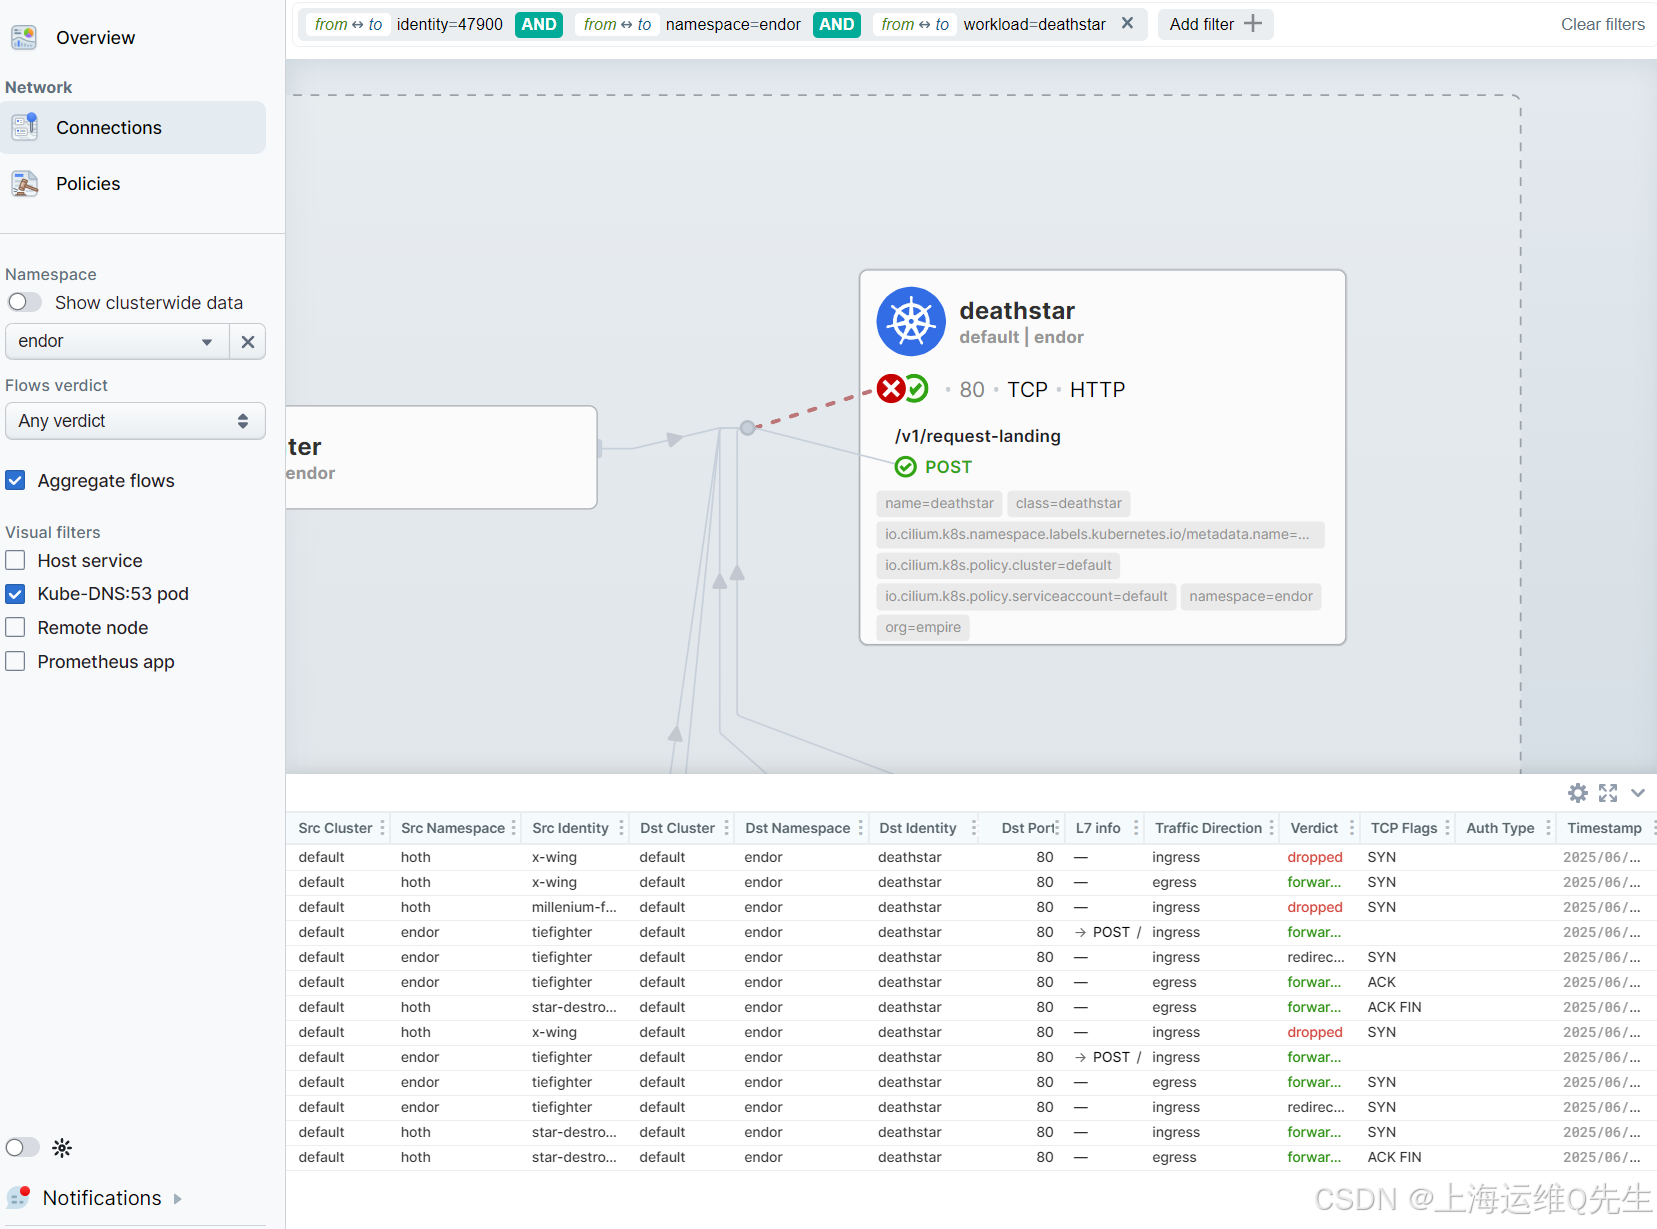Sort by Timestamp column header

click(x=1604, y=828)
